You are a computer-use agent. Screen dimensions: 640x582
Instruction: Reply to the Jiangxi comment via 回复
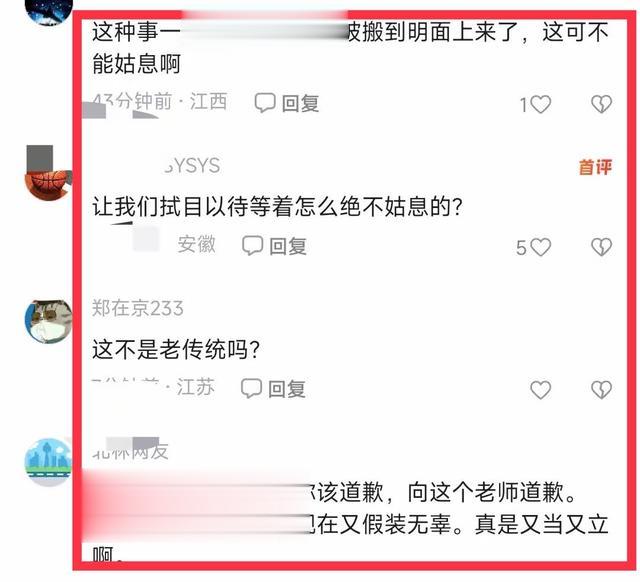[300, 103]
